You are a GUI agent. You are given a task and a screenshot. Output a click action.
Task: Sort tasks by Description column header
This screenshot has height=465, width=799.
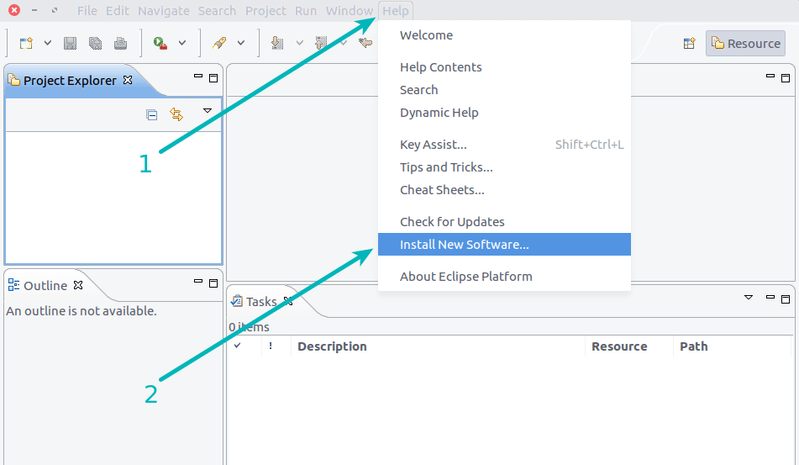[x=332, y=346]
